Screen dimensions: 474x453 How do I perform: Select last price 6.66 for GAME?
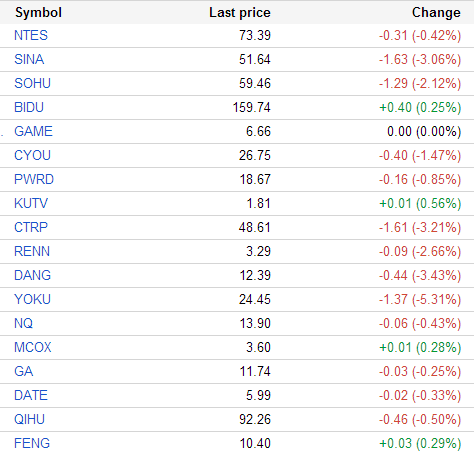(258, 131)
